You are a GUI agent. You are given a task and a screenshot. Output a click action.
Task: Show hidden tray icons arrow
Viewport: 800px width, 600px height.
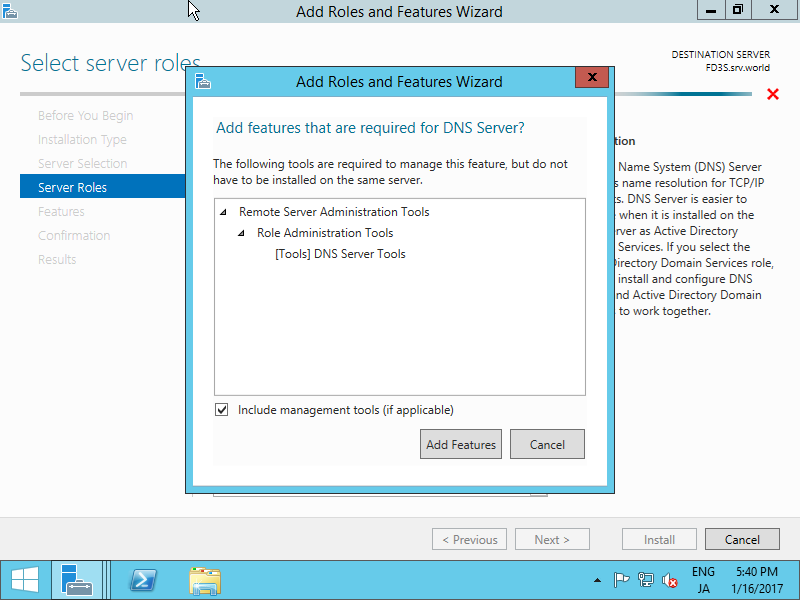click(597, 580)
